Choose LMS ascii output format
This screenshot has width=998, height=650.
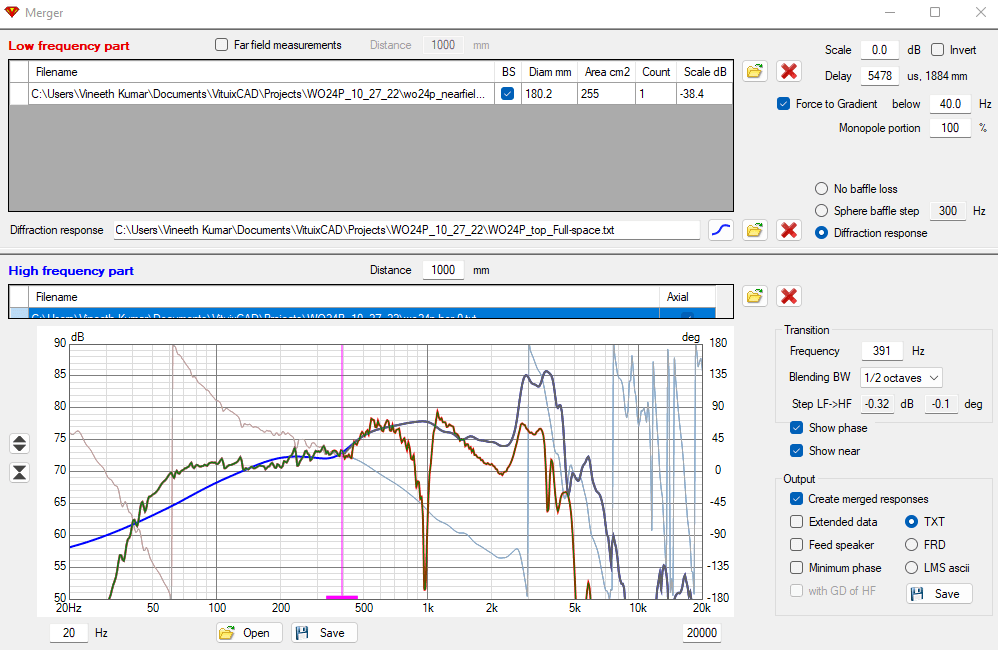pos(911,568)
